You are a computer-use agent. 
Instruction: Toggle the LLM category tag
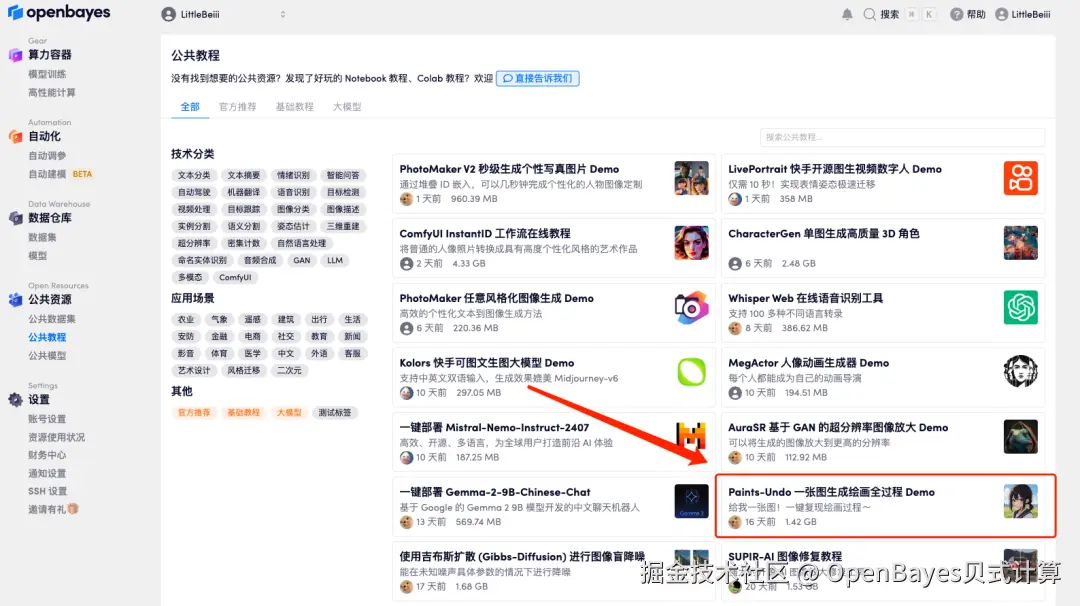[335, 260]
